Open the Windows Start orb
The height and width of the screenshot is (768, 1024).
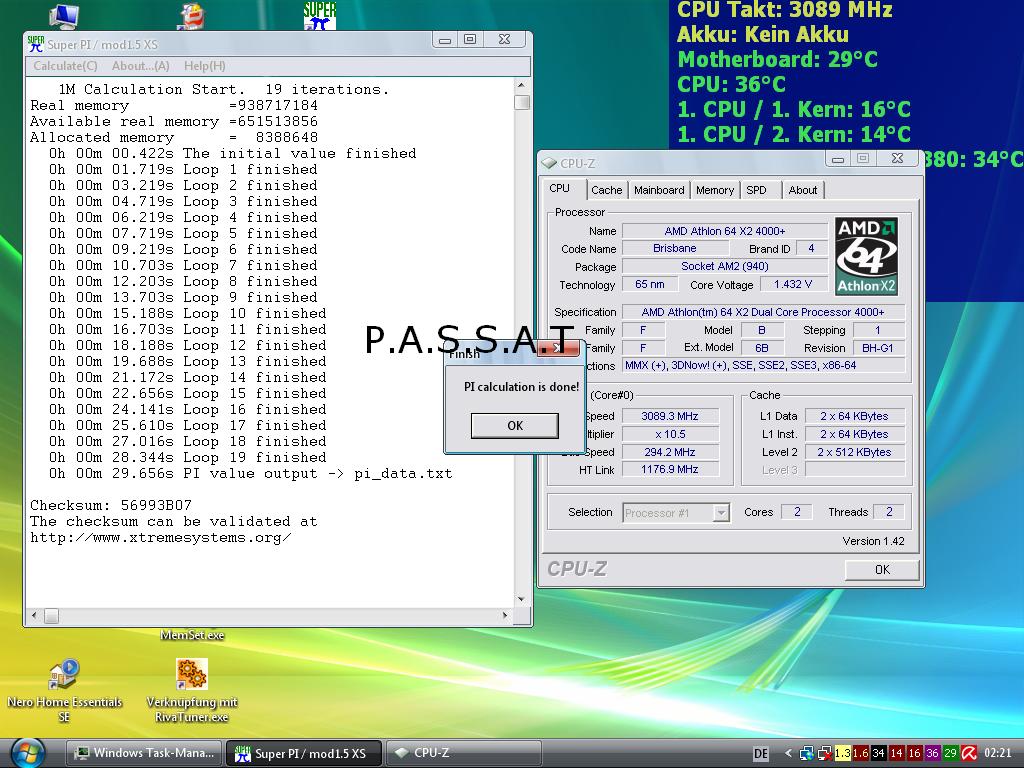[27, 752]
